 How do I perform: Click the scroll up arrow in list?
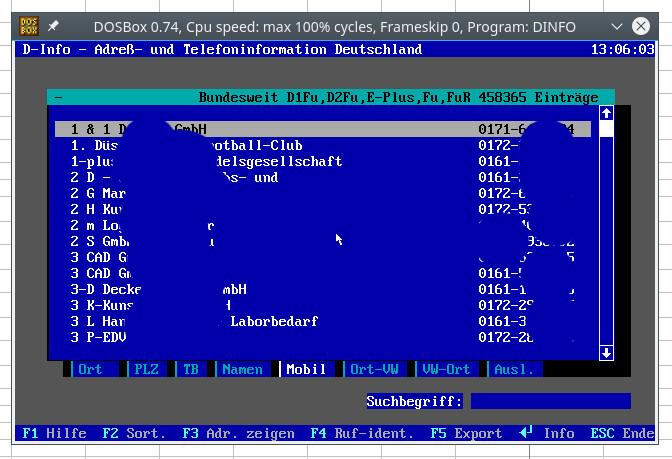pos(606,113)
